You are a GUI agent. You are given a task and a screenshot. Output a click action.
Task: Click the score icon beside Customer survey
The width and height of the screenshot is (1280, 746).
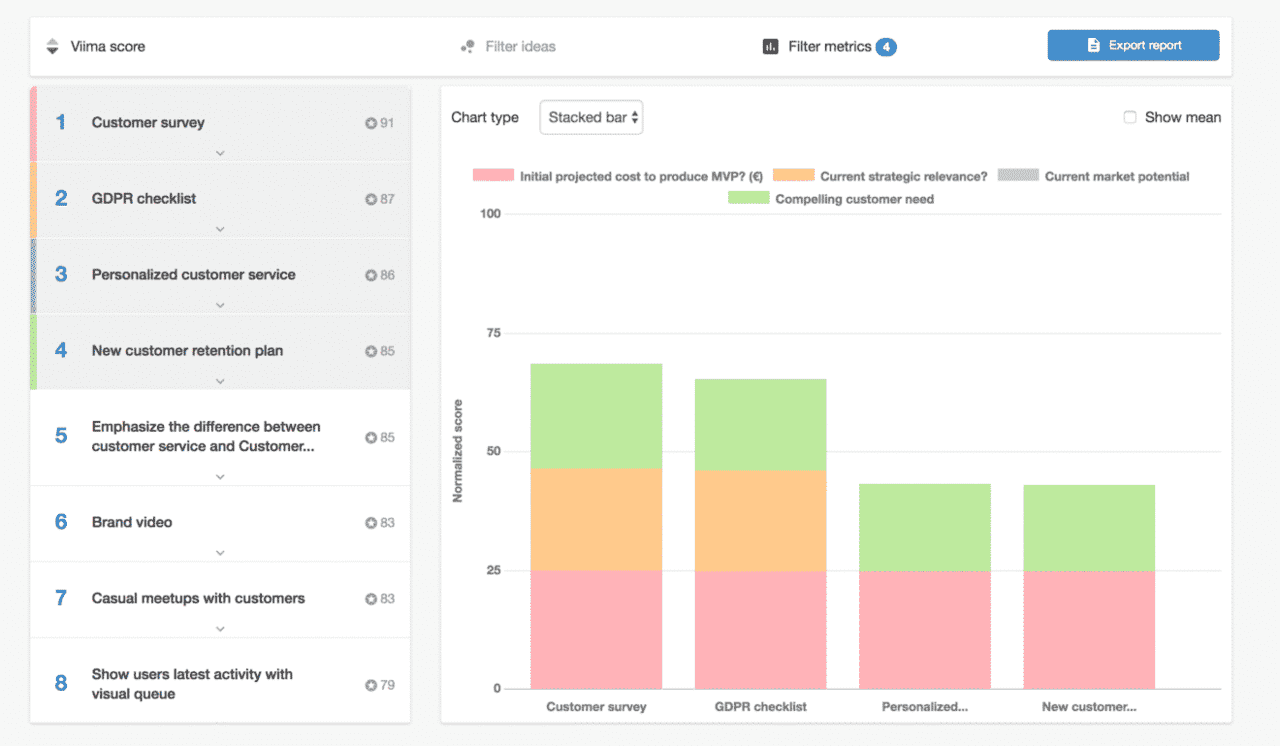371,123
